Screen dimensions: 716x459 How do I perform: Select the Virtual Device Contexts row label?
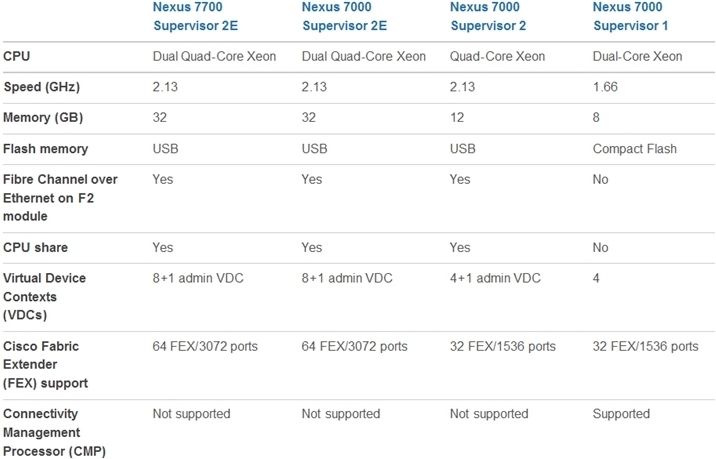pyautogui.click(x=44, y=296)
